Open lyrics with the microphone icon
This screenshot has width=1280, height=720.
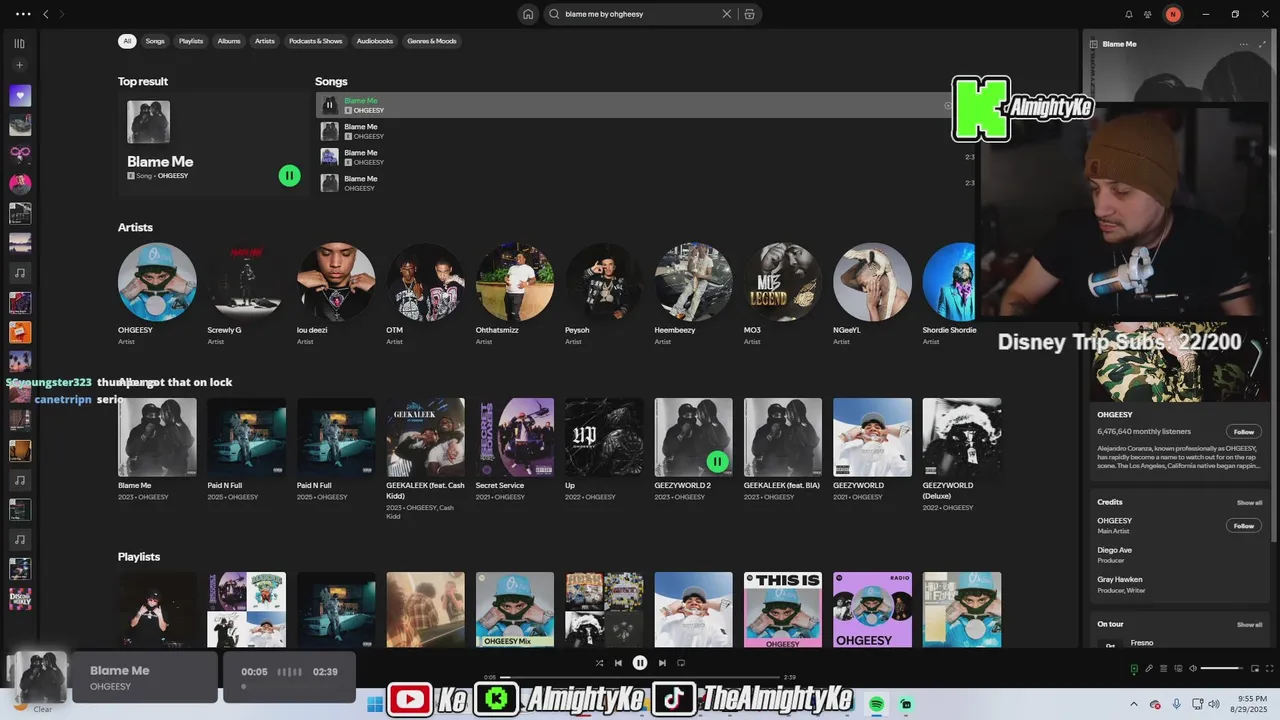point(1149,669)
